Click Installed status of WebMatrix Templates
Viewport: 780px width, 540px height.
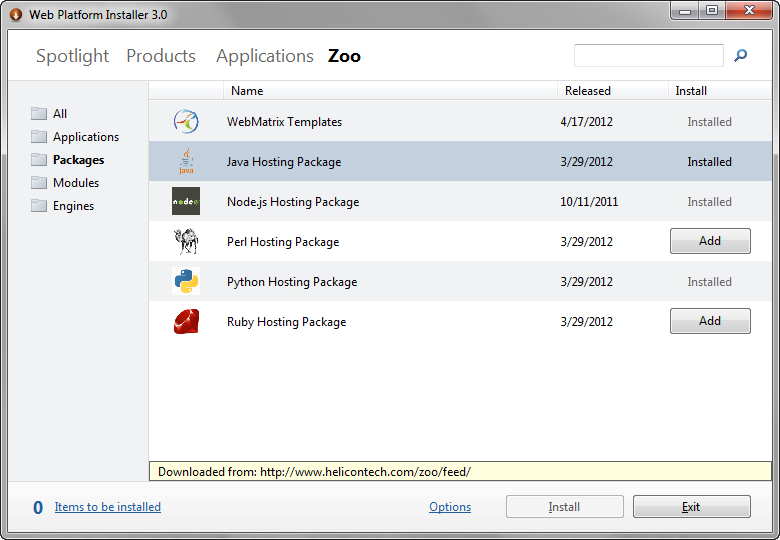[x=709, y=122]
